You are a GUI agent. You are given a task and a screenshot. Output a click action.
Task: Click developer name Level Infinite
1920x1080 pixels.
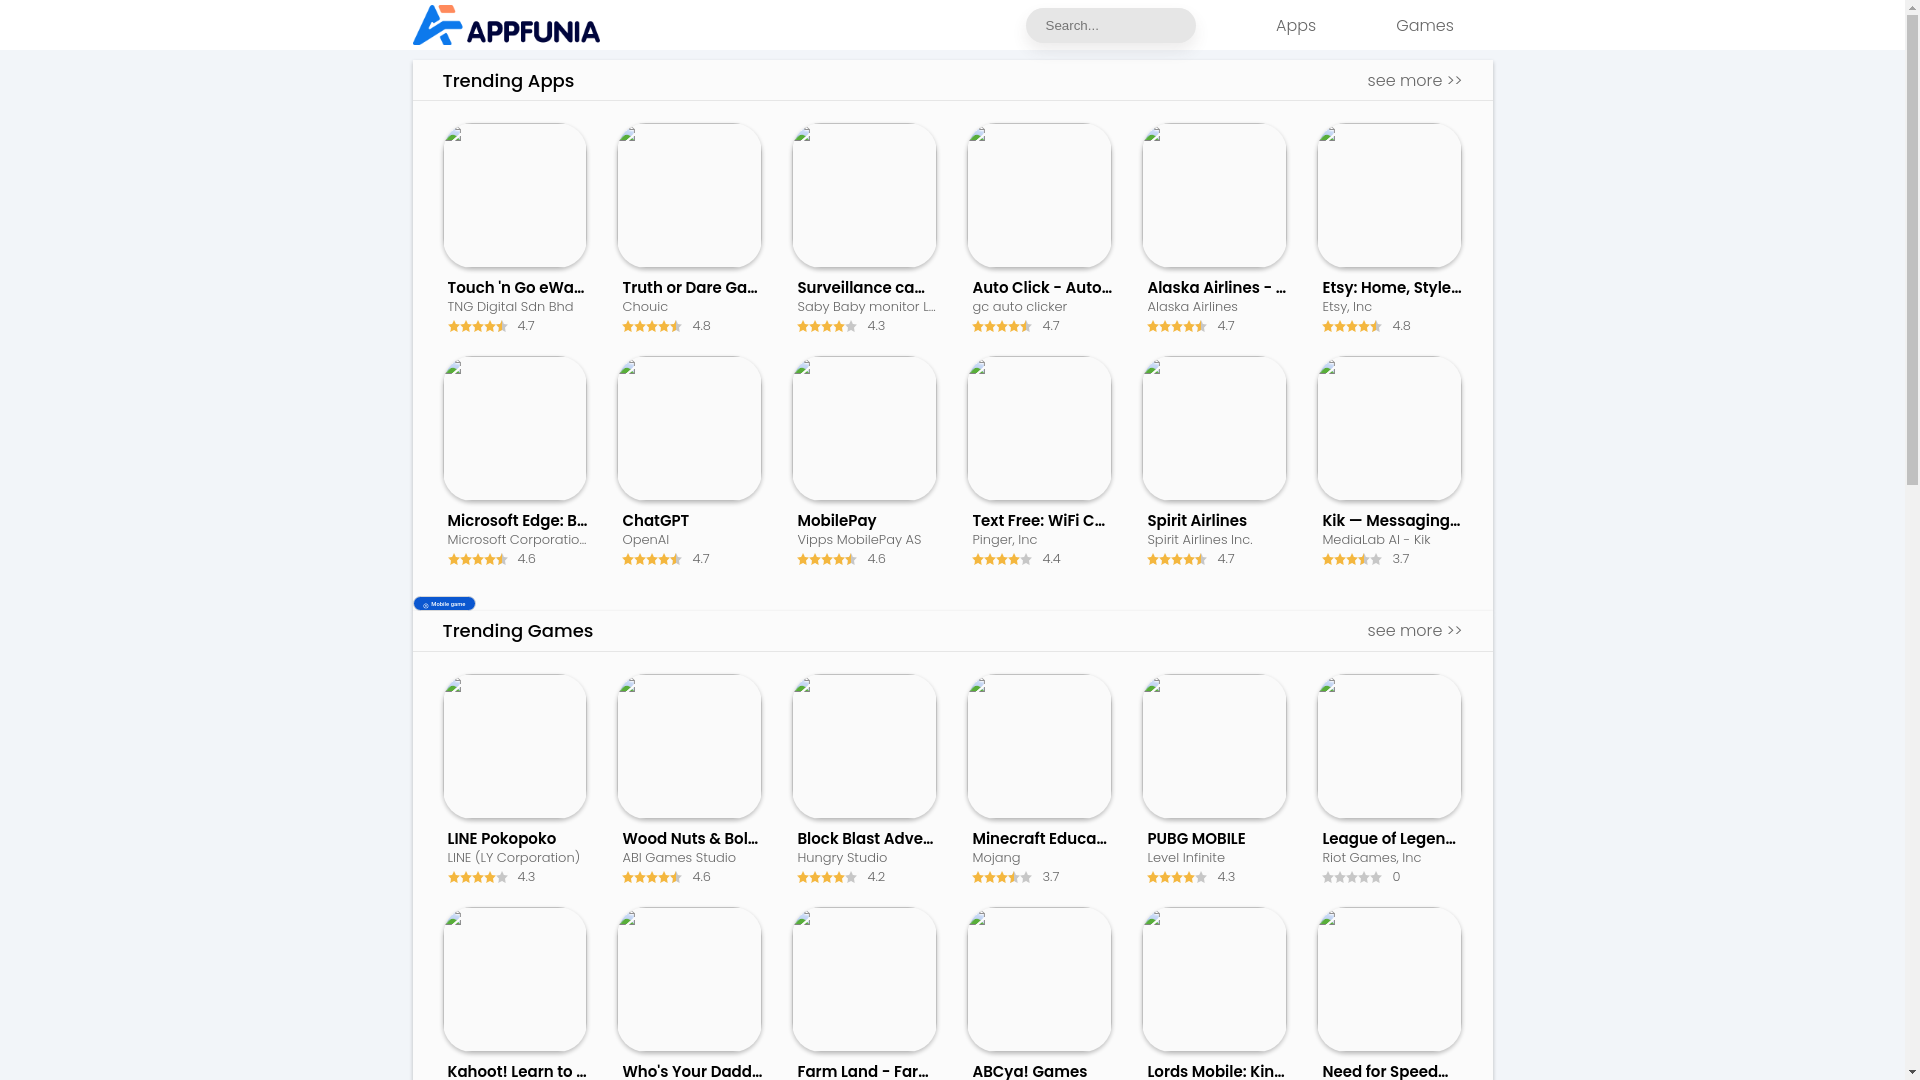pyautogui.click(x=1185, y=858)
